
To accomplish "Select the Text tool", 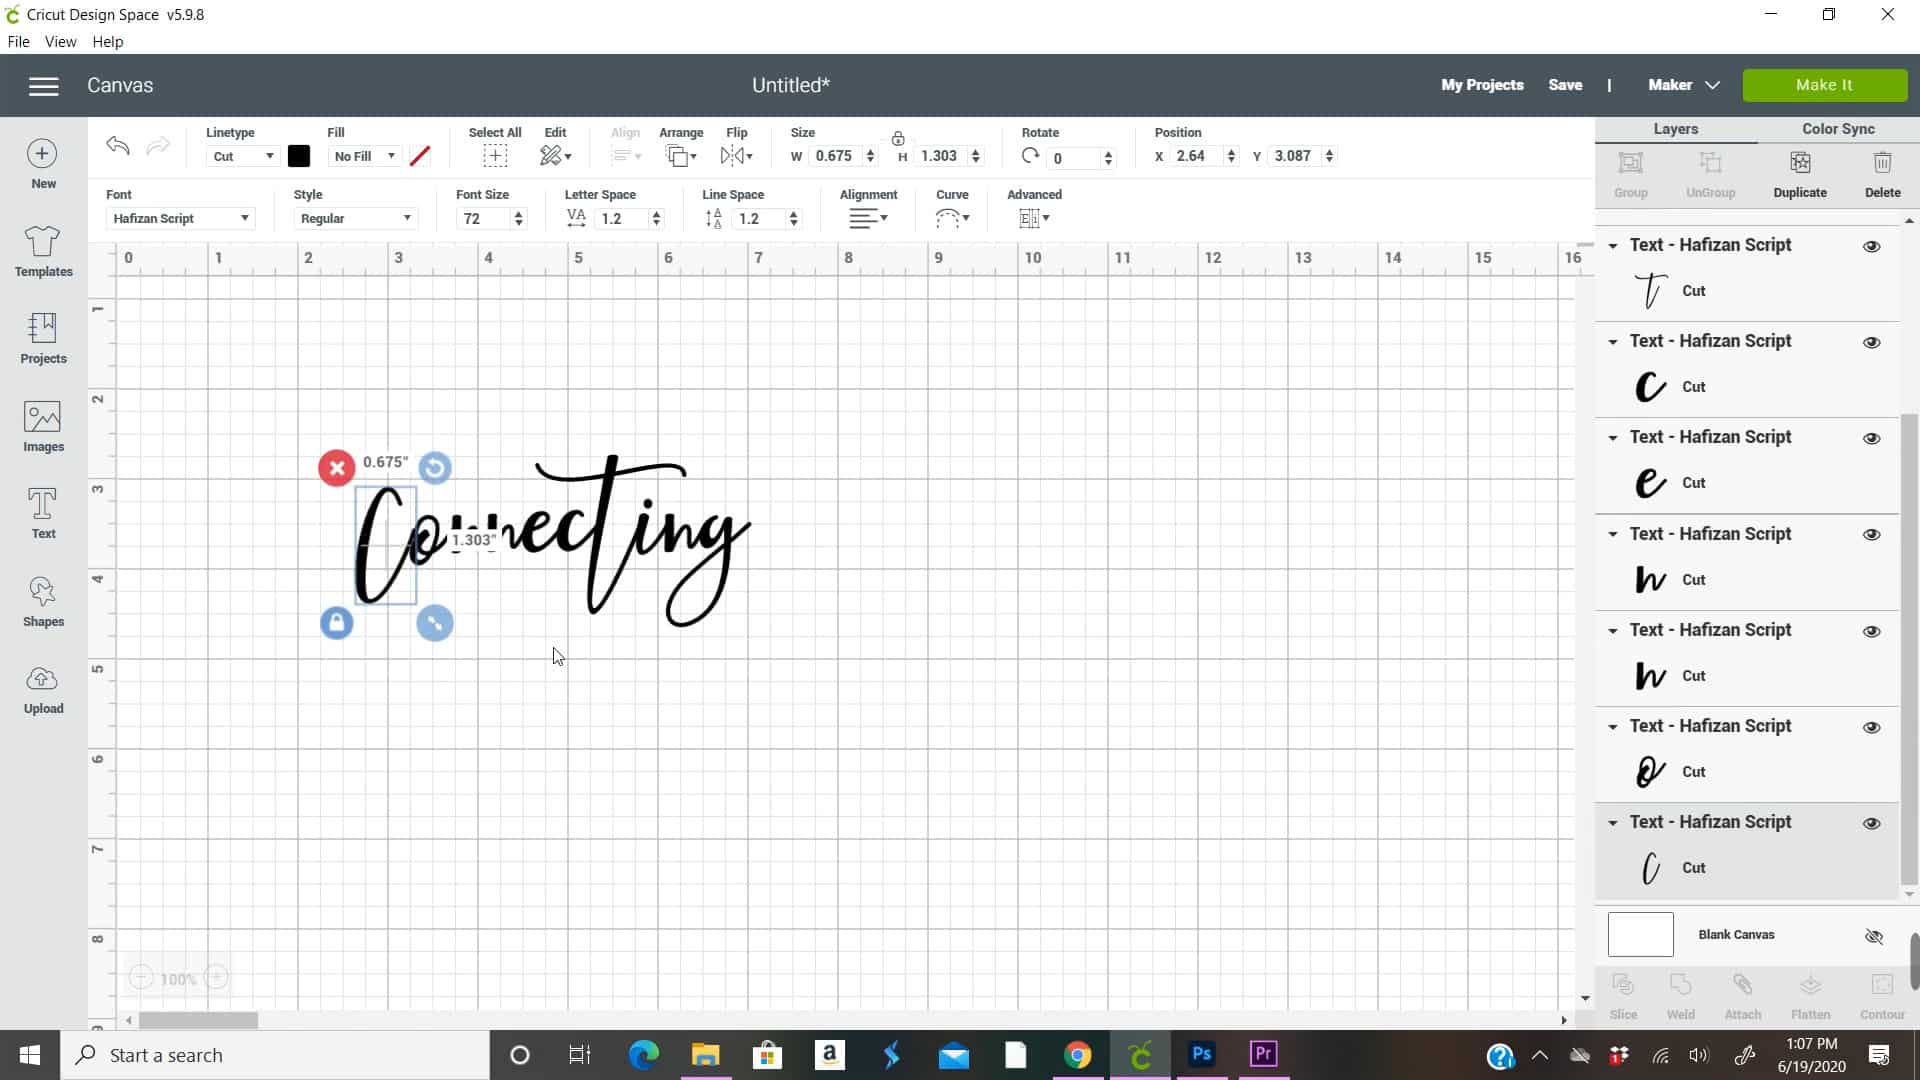I will [43, 513].
